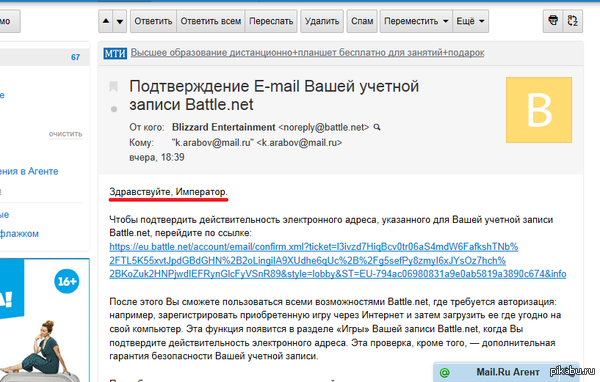Image resolution: width=600 pixels, height=382 pixels.
Task: Toggle the unread dot marker
Action: [x=114, y=109]
